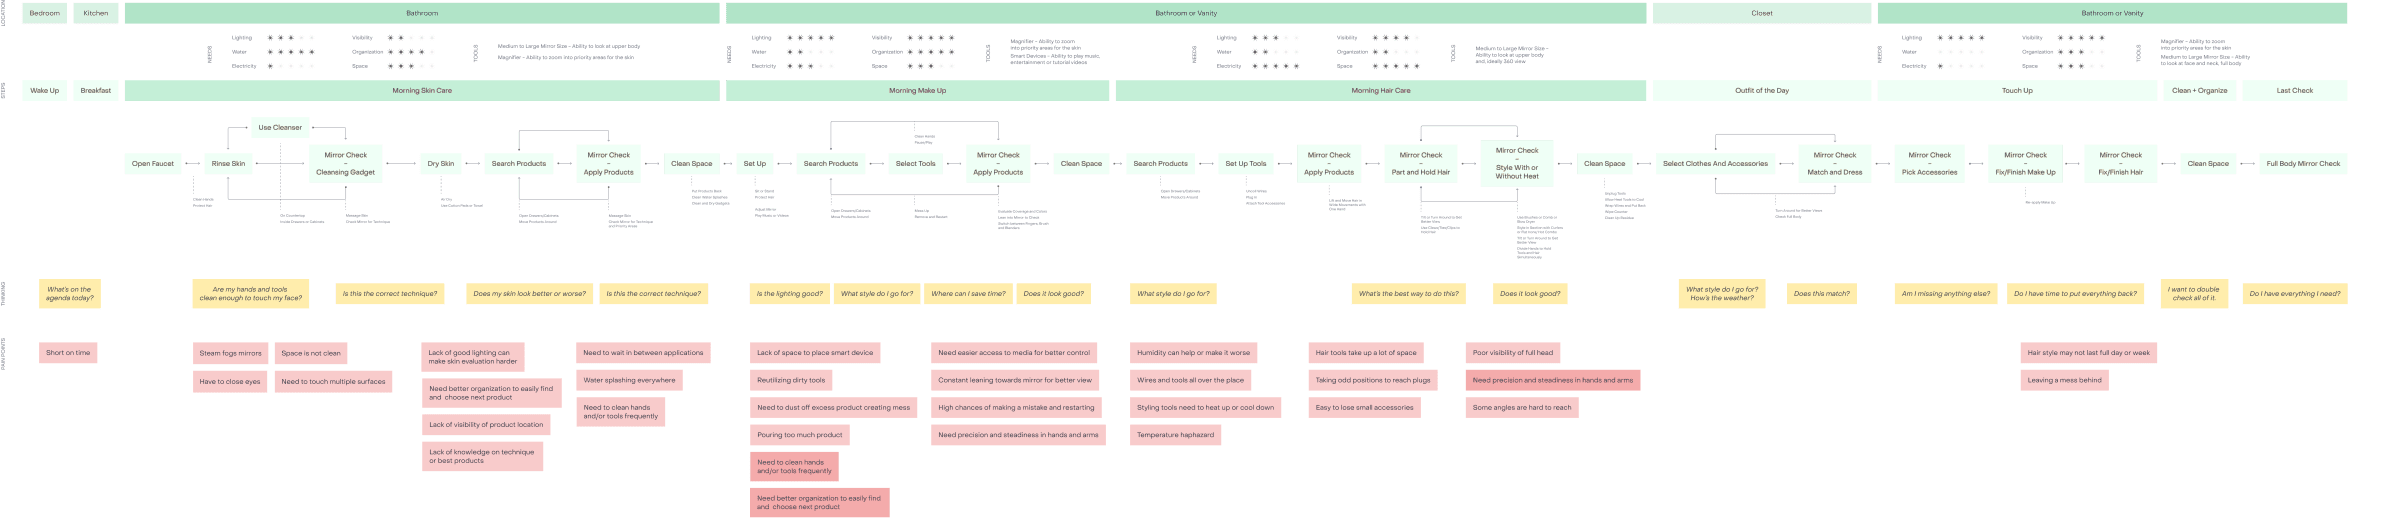
Task: Click the Closet location header
Action: pyautogui.click(x=1761, y=13)
